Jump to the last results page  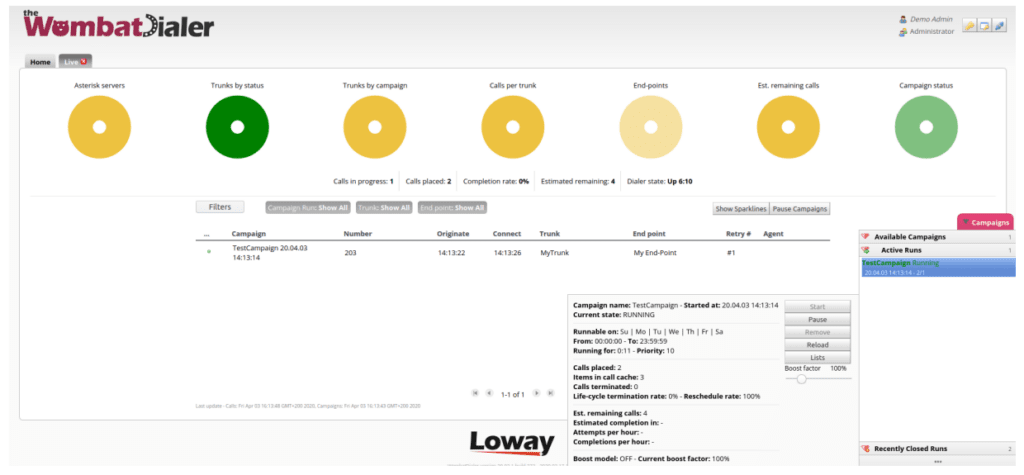click(551, 394)
